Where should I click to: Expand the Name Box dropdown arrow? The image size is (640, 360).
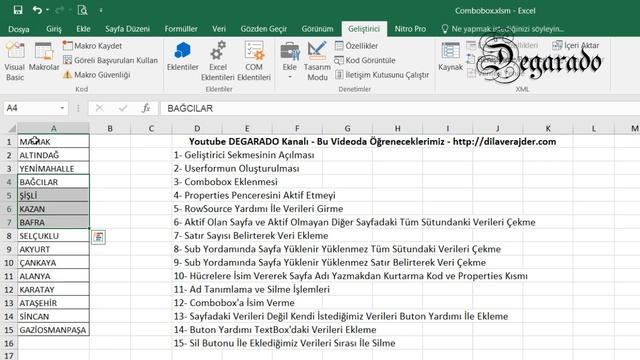(62, 108)
